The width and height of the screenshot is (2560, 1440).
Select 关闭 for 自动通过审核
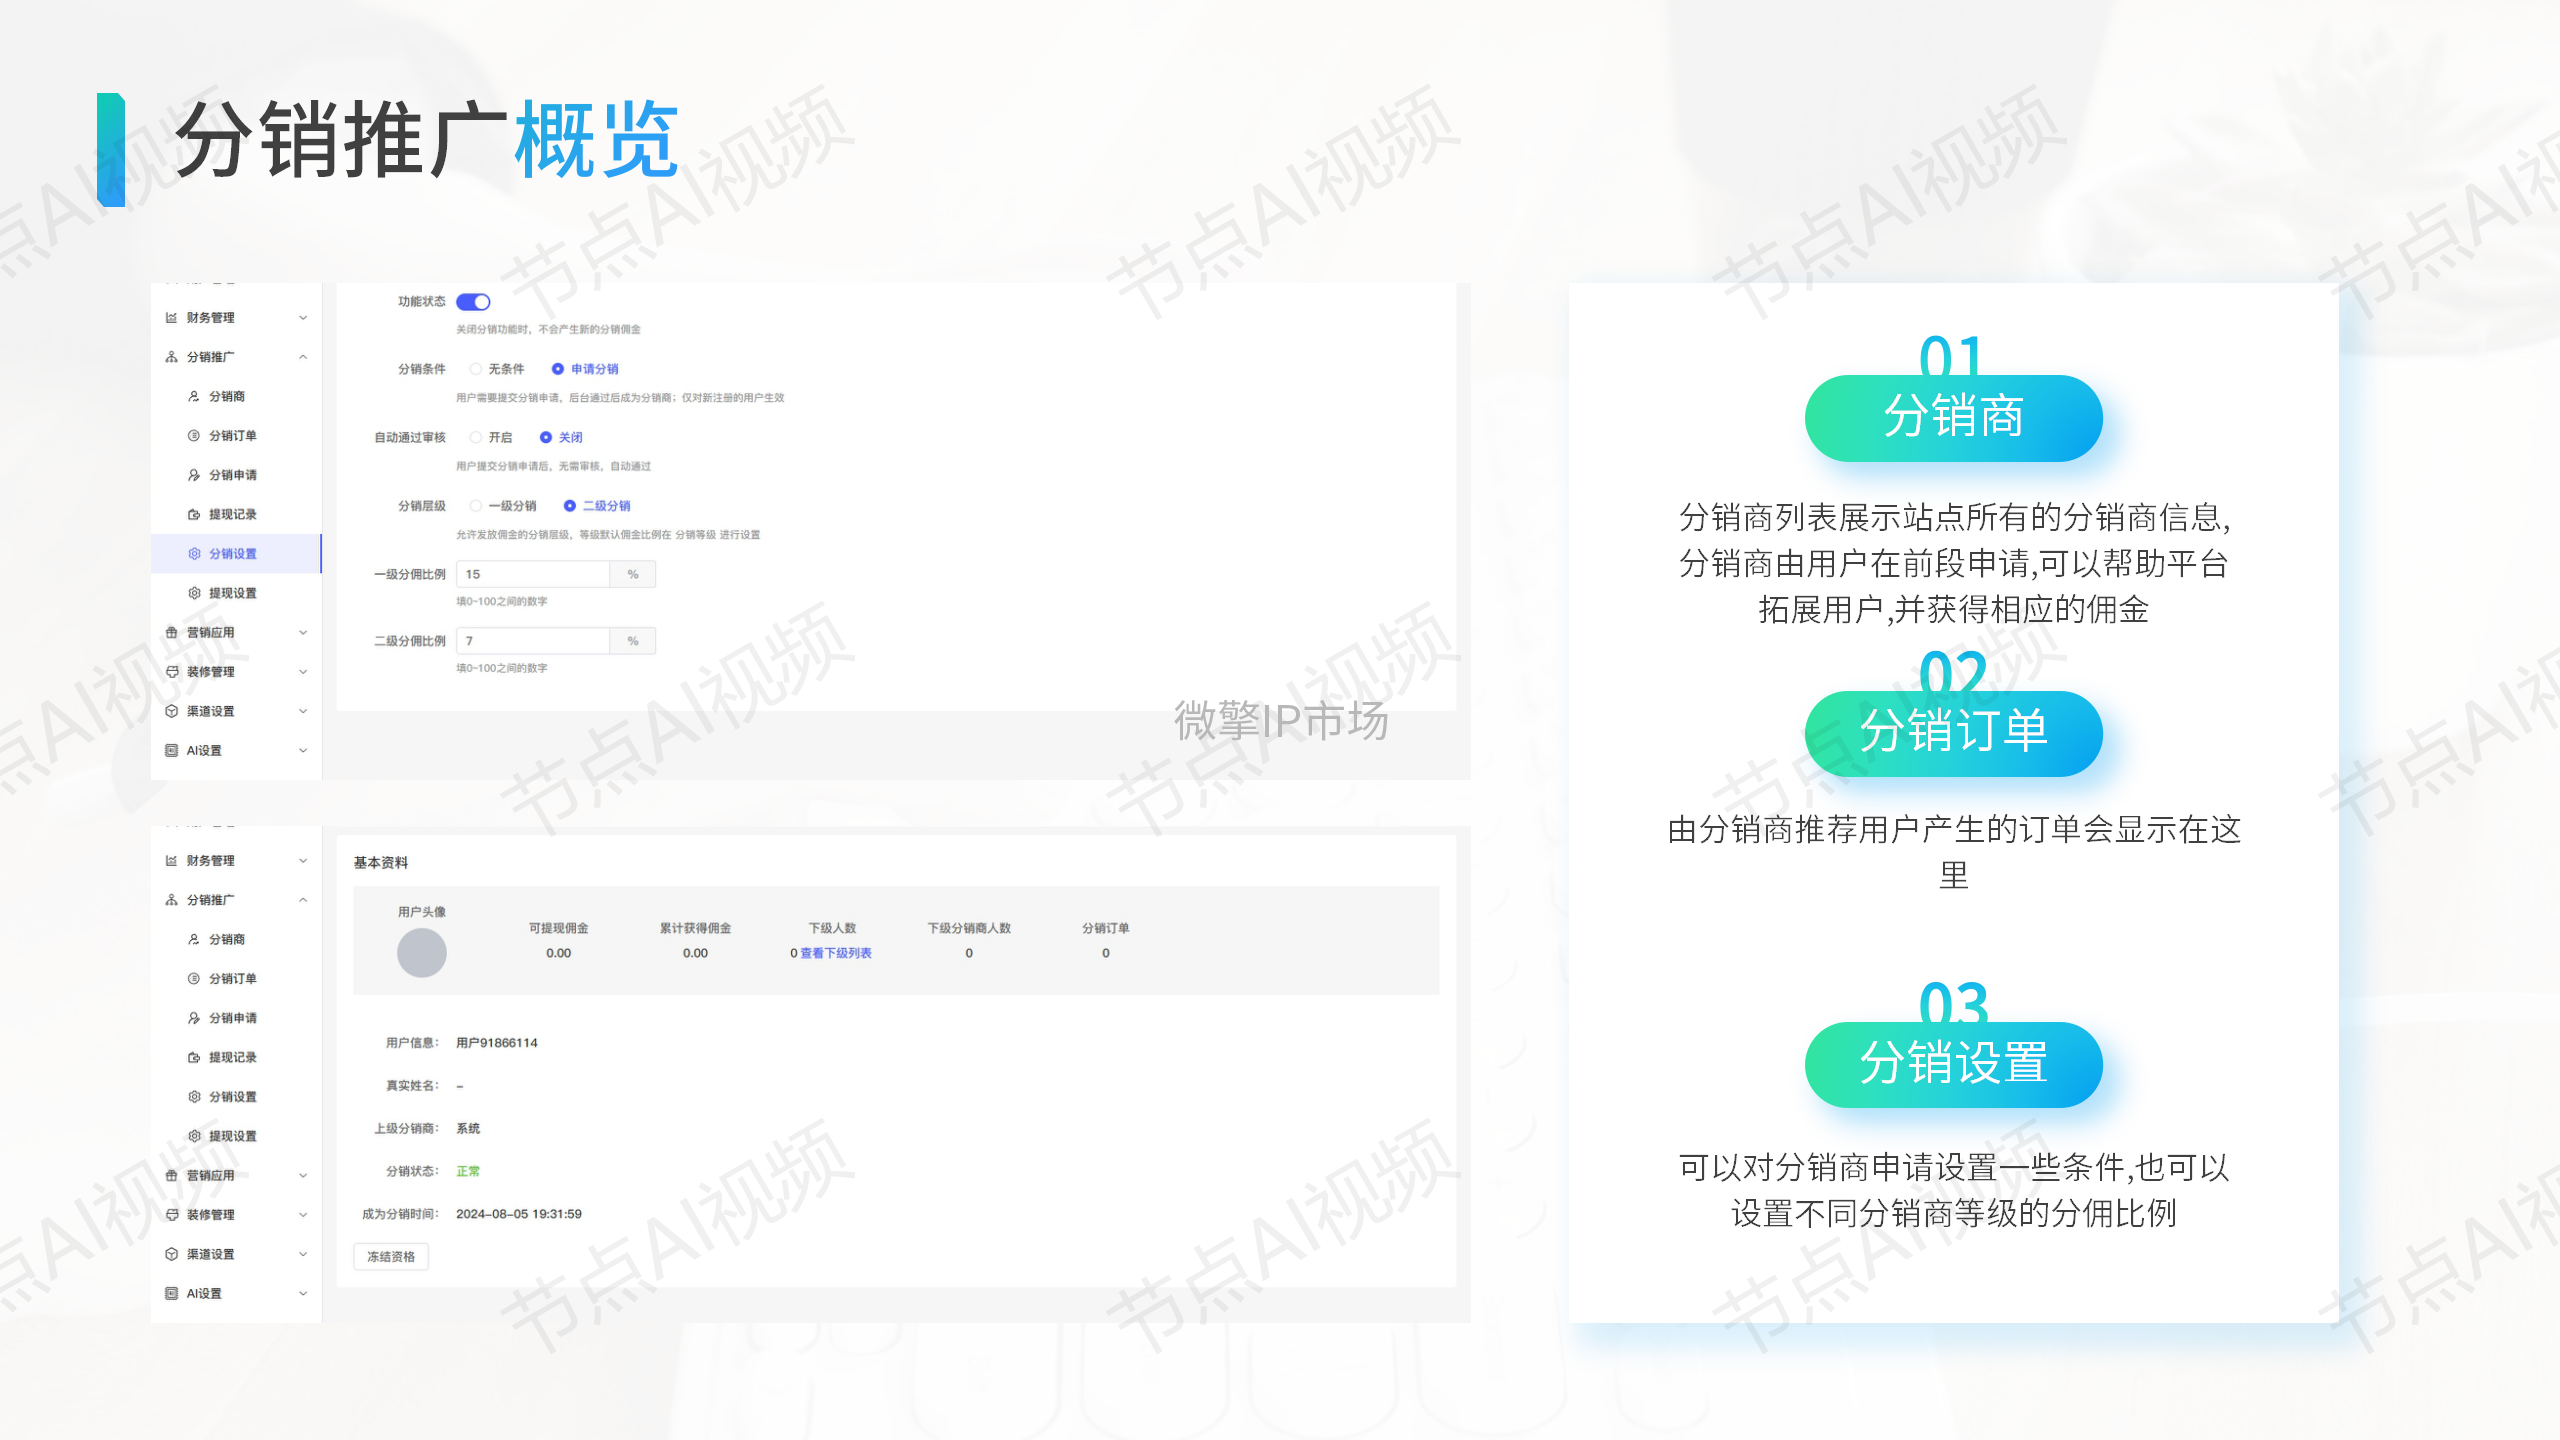546,438
